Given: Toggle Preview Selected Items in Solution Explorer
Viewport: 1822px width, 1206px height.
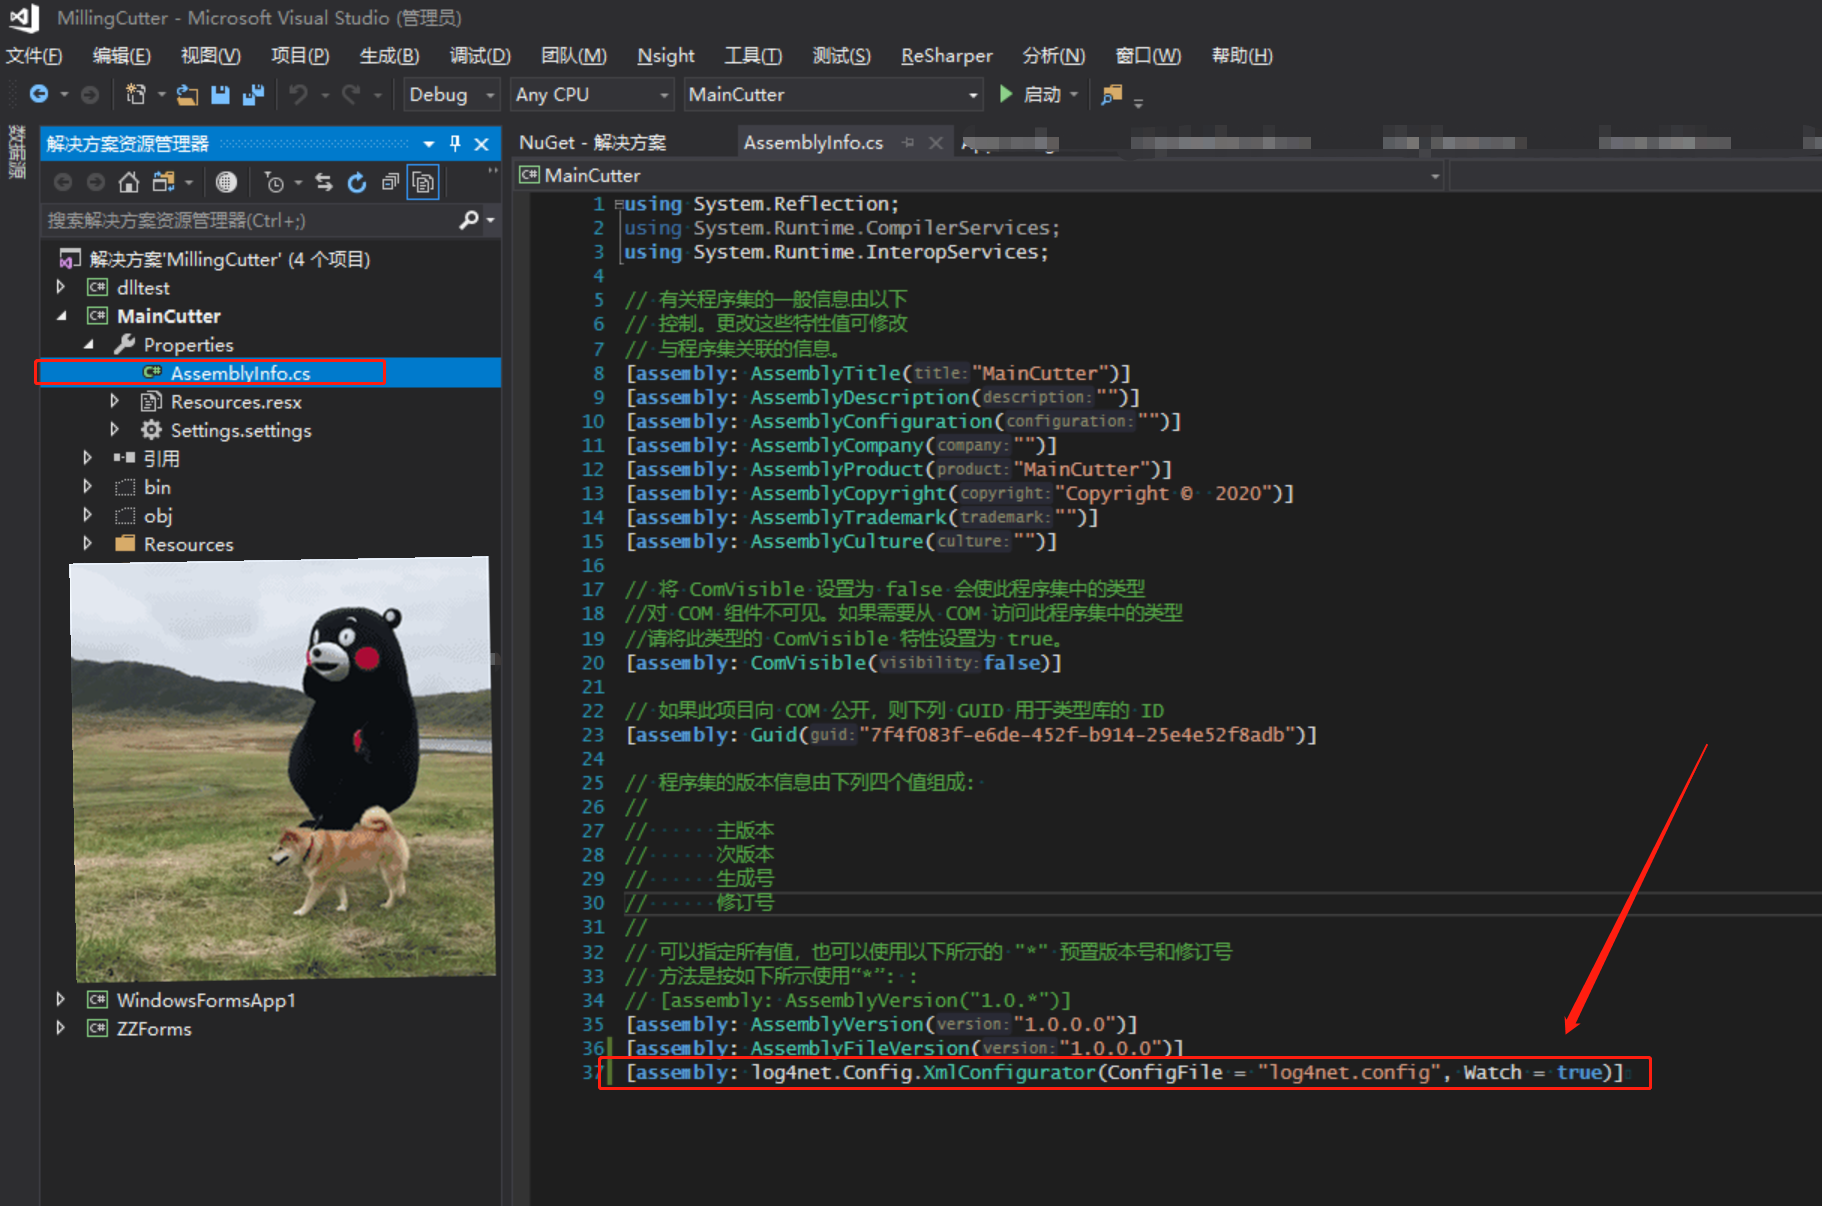Looking at the screenshot, I should pyautogui.click(x=422, y=181).
